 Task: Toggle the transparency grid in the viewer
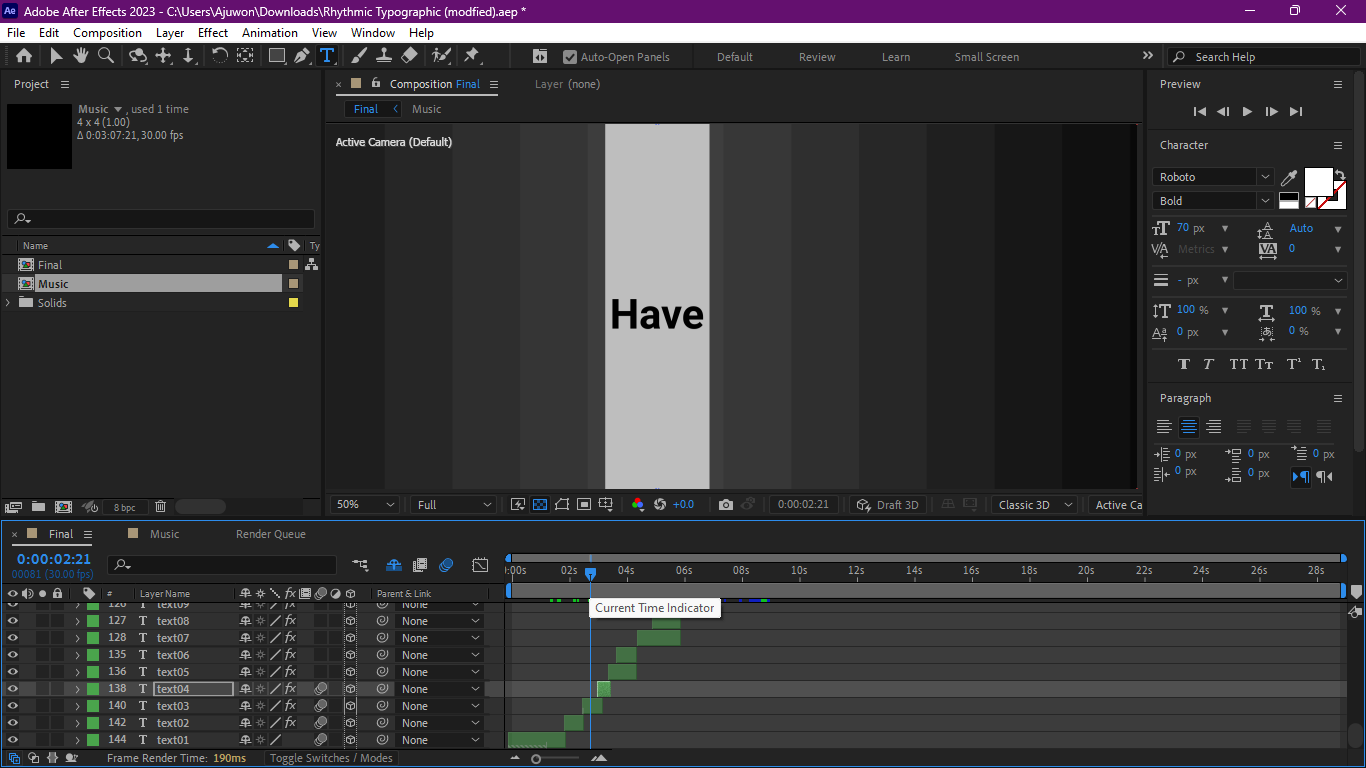point(540,505)
